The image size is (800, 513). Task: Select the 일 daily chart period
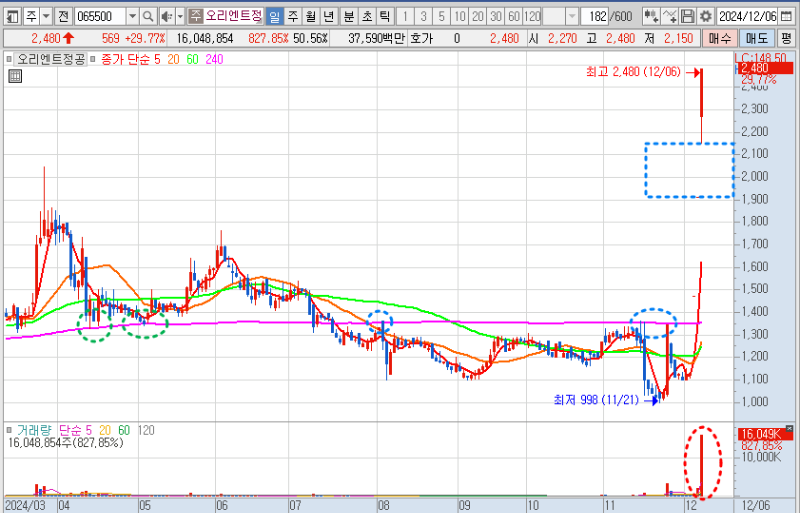tap(274, 17)
